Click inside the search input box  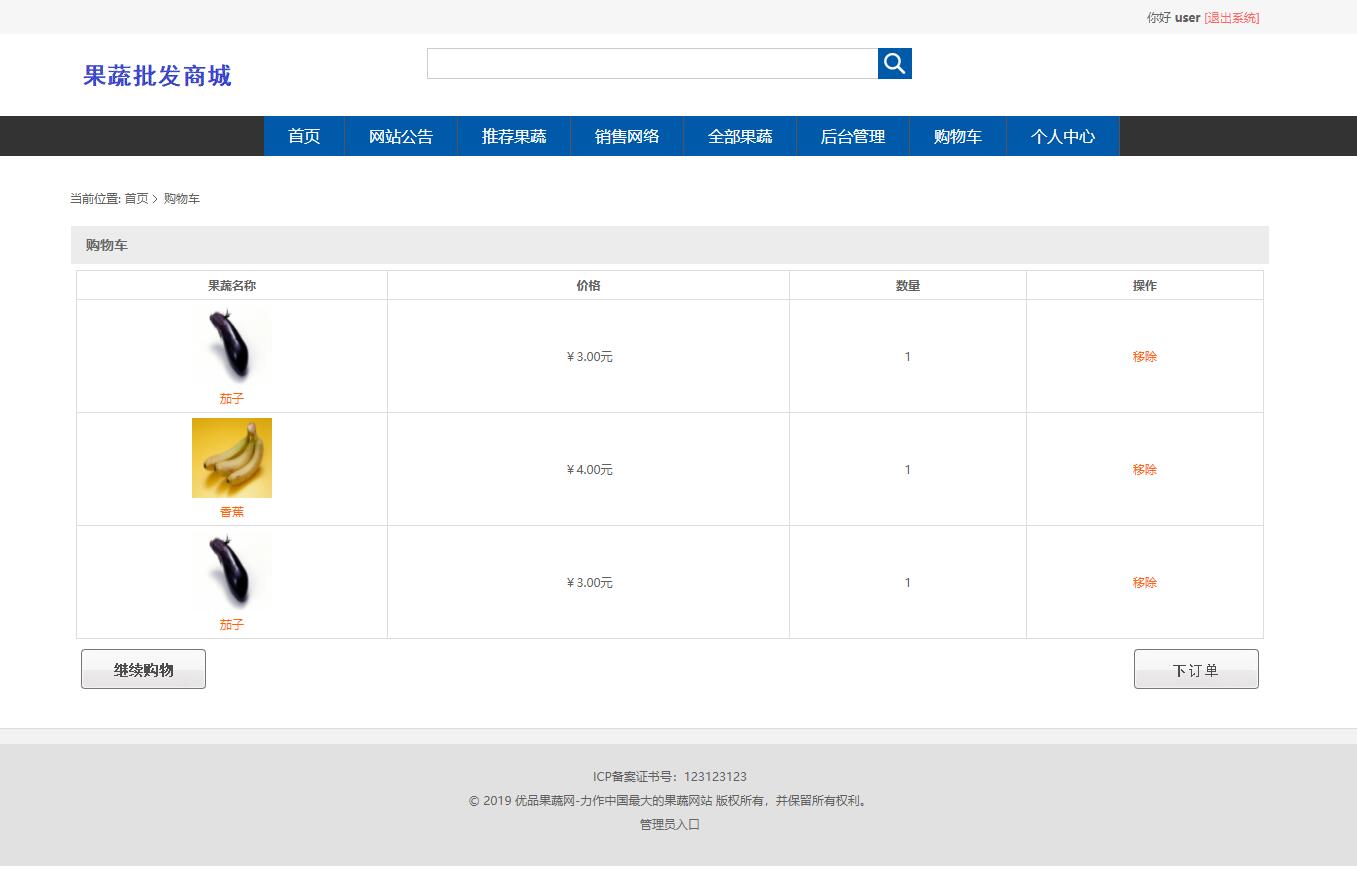click(650, 62)
